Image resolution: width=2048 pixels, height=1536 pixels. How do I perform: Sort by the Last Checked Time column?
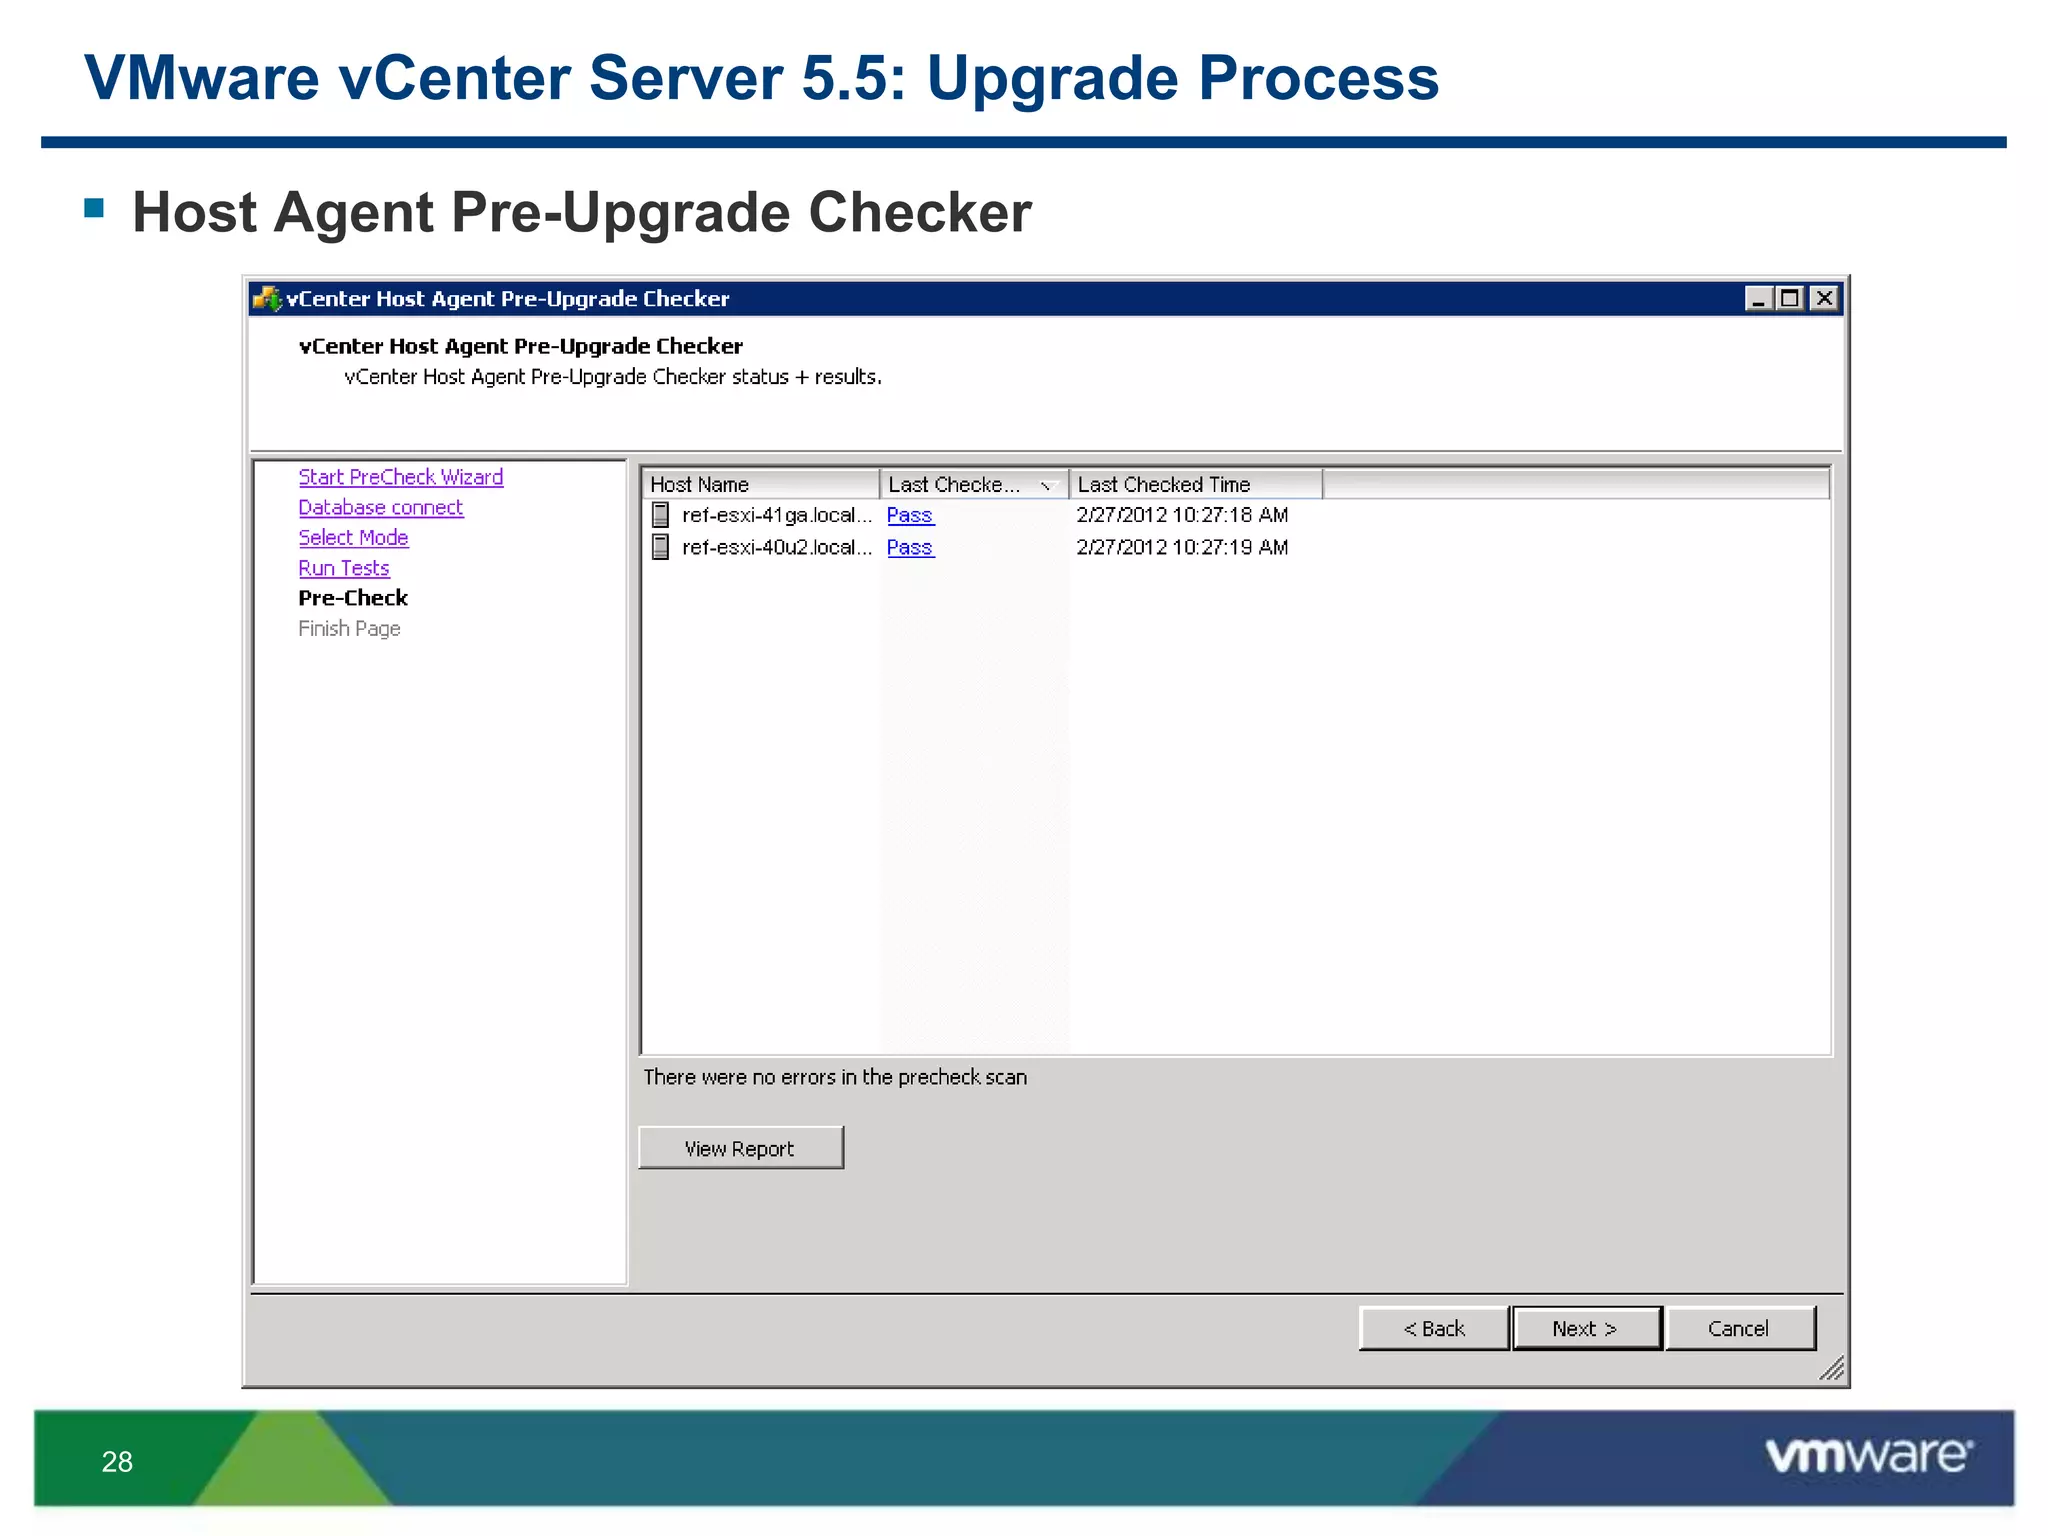tap(1196, 484)
